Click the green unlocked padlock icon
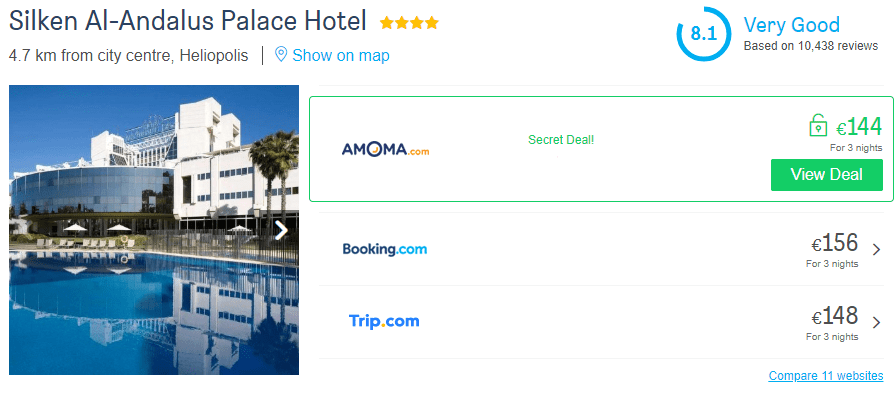896x395 pixels. [818, 125]
